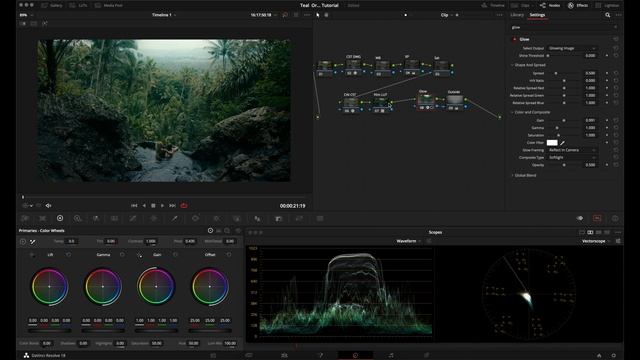This screenshot has width=640, height=360.
Task: Pick white point next to Gain label
Action: click(140, 255)
